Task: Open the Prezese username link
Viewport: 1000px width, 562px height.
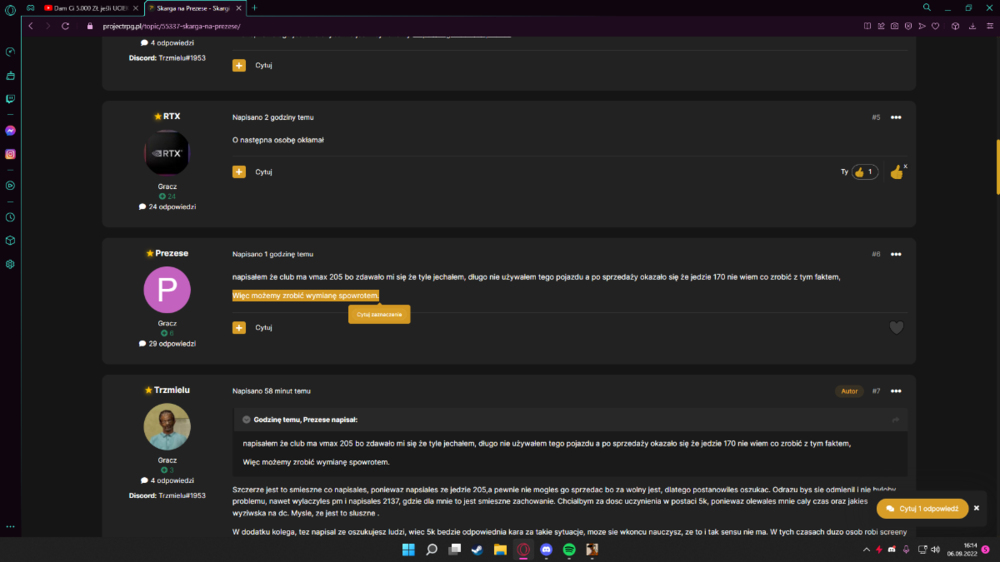Action: tap(172, 253)
